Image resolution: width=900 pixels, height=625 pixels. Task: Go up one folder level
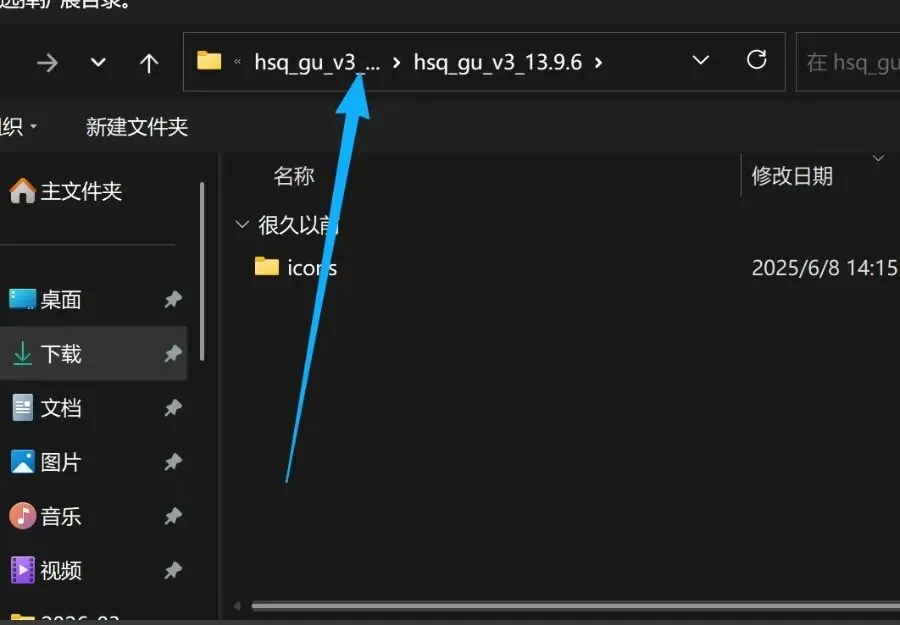pyautogui.click(x=149, y=63)
